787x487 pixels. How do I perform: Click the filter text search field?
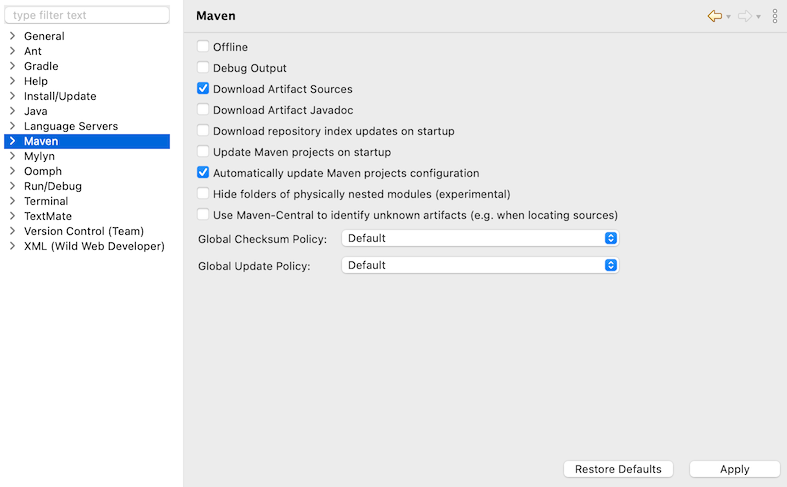pos(87,15)
